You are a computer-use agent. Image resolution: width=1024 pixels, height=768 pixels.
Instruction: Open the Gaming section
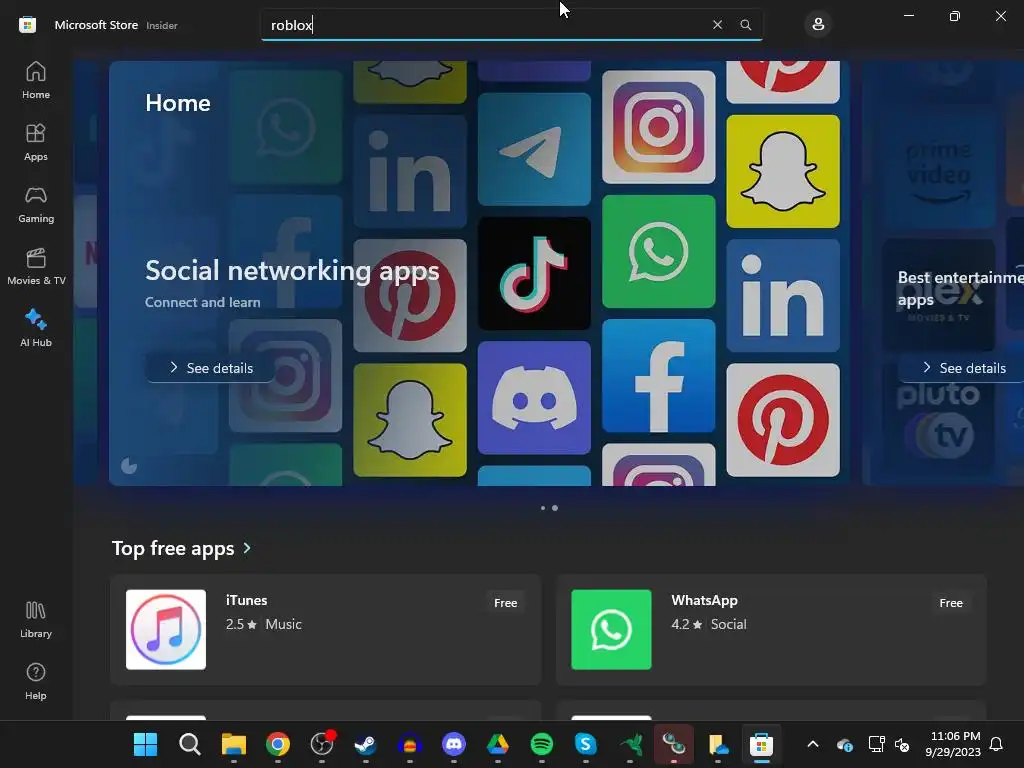point(36,204)
